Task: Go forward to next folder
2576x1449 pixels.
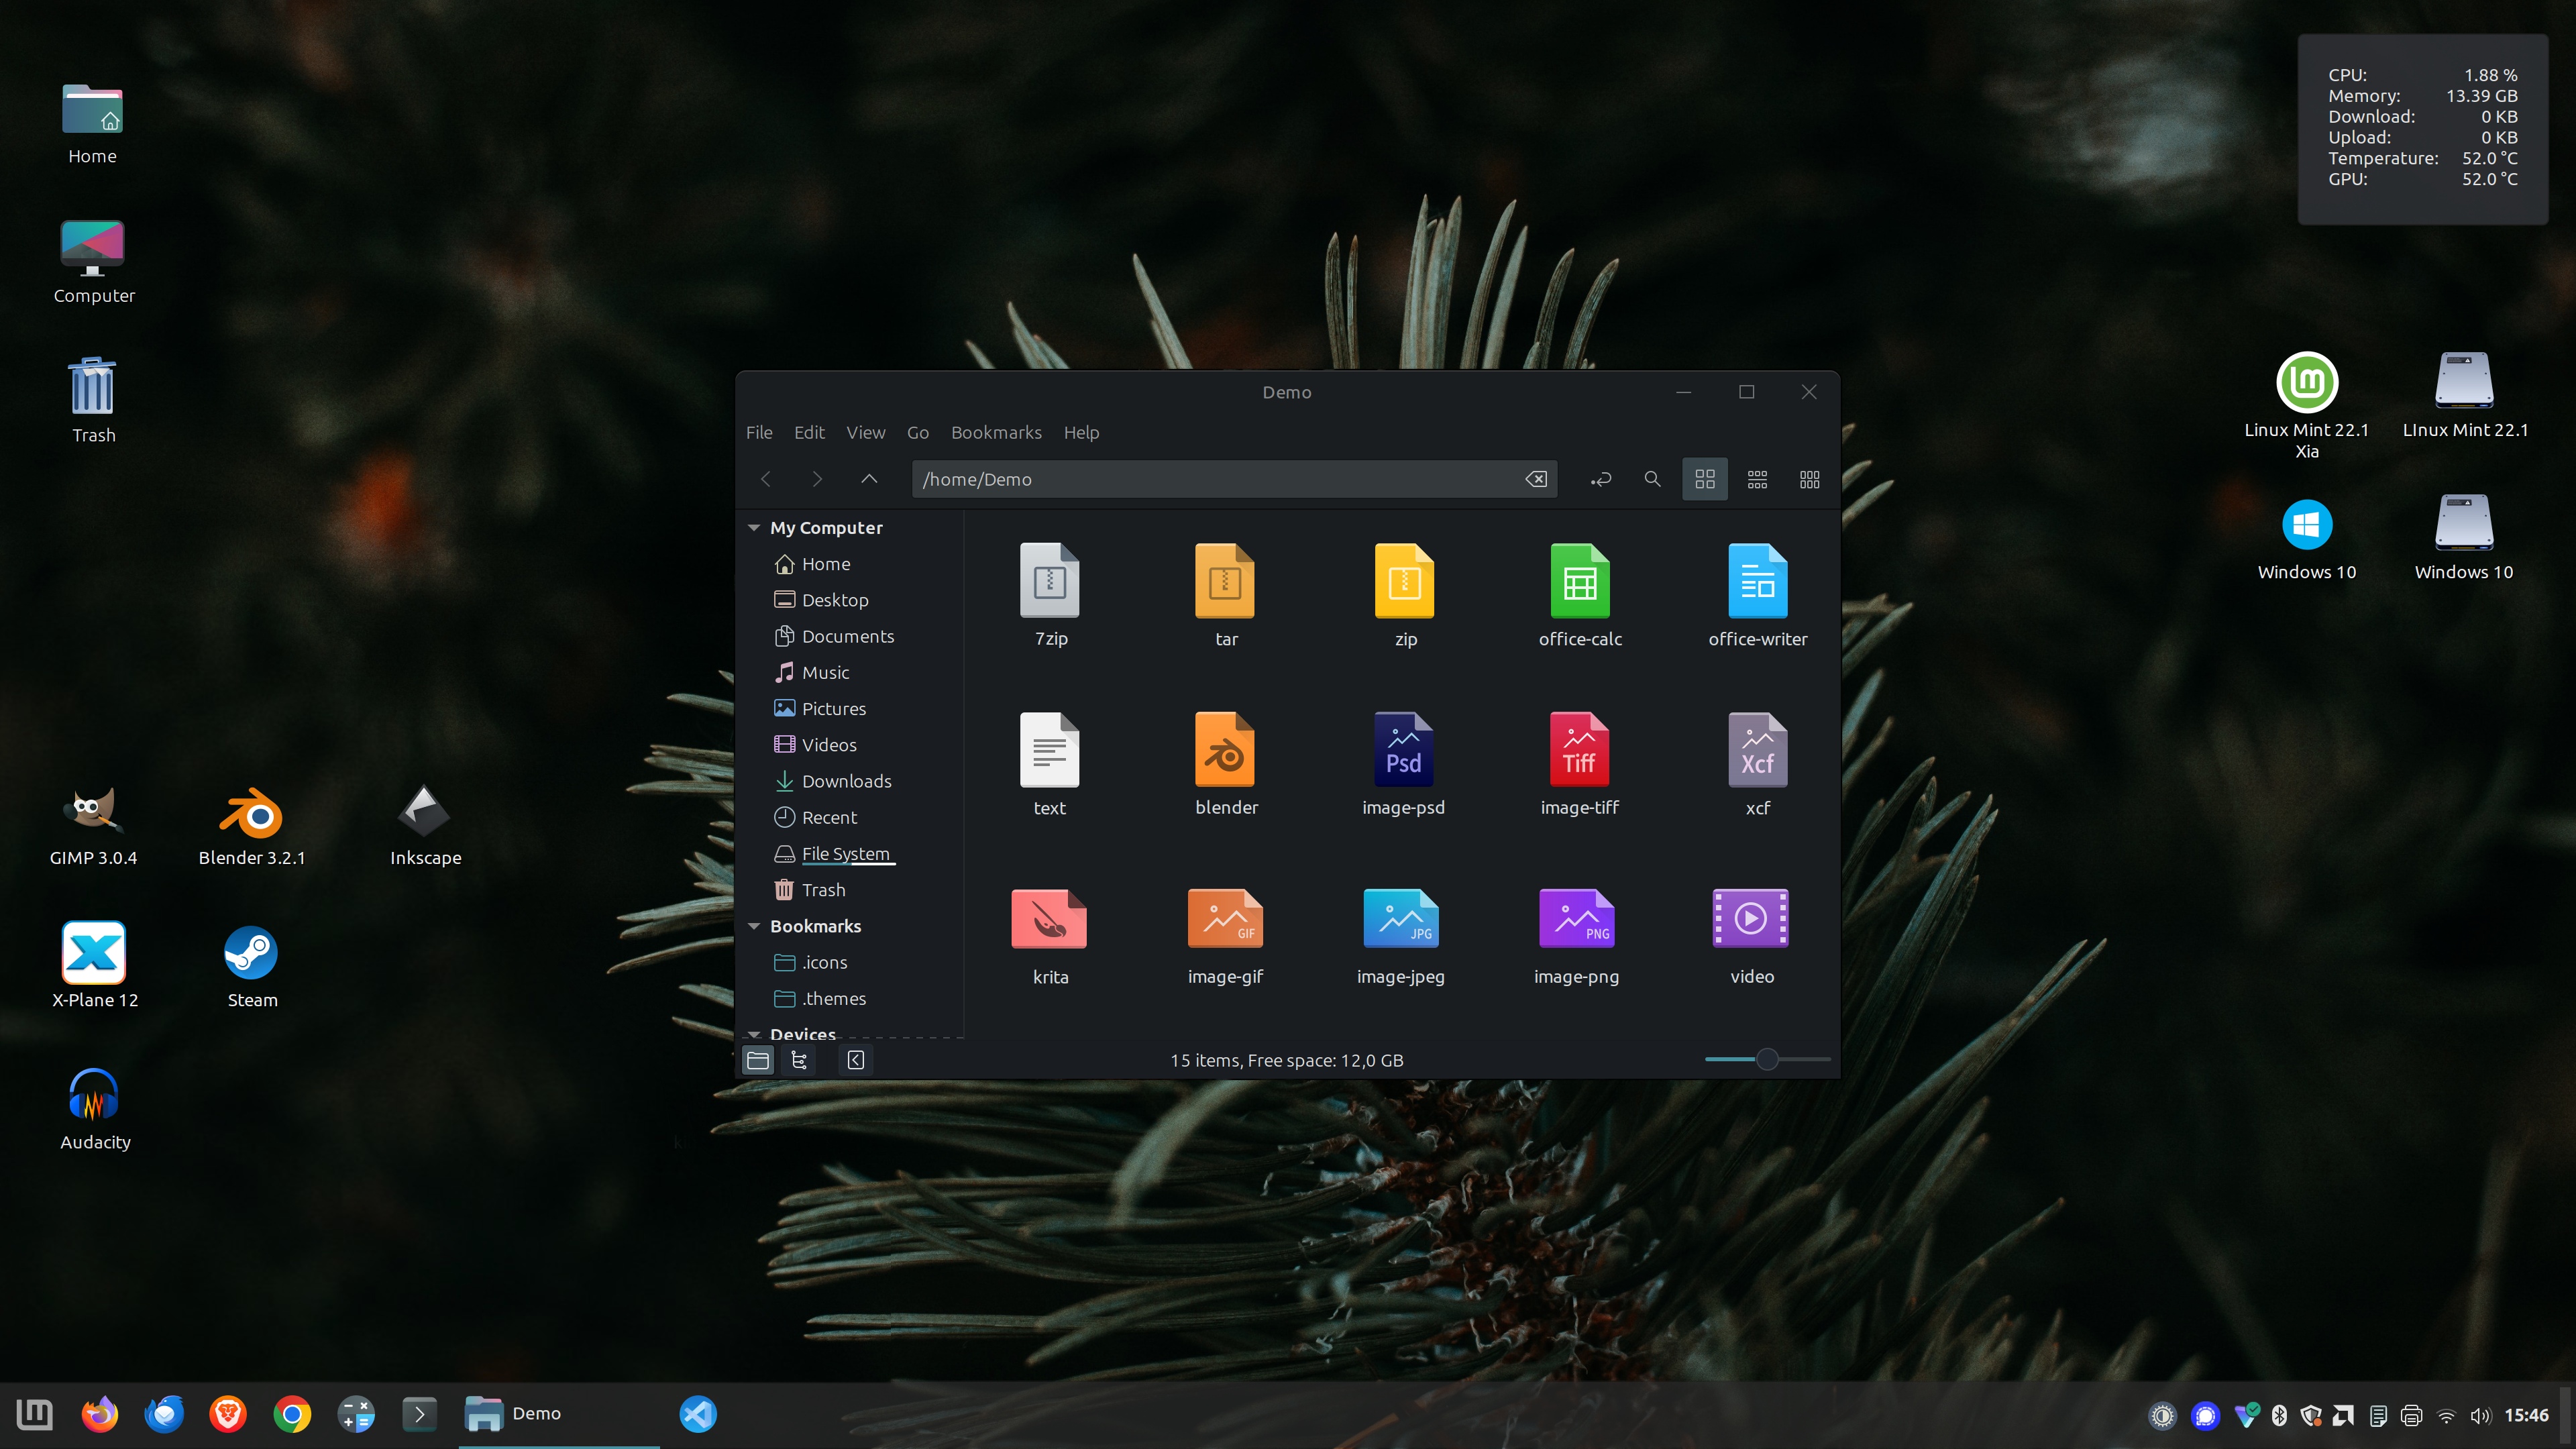Action: coord(817,479)
